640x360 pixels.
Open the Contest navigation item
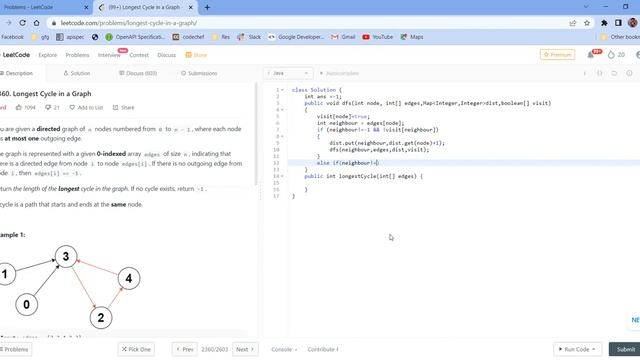[x=139, y=55]
